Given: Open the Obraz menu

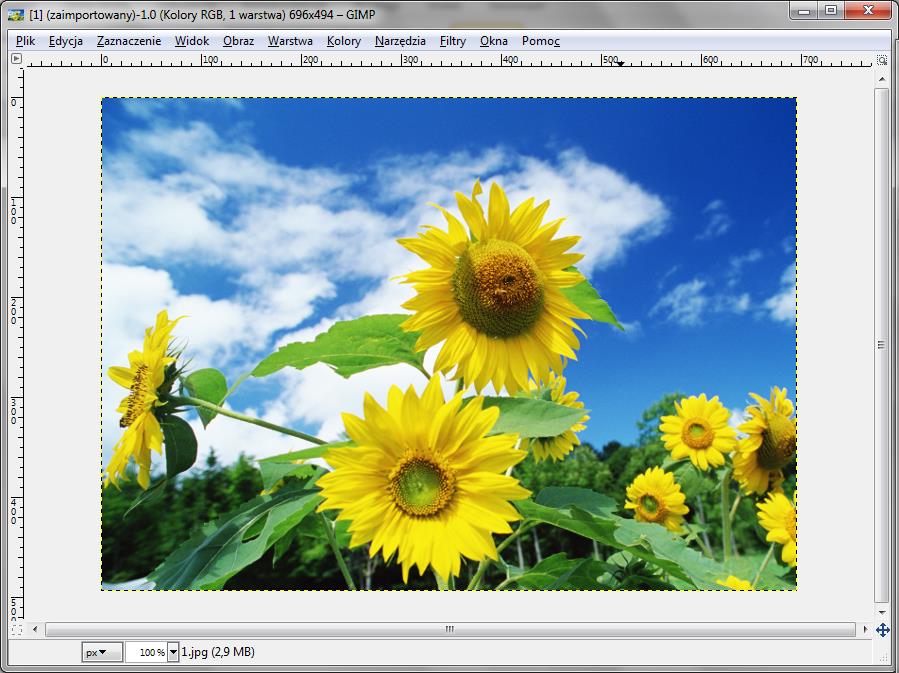Looking at the screenshot, I should (238, 41).
